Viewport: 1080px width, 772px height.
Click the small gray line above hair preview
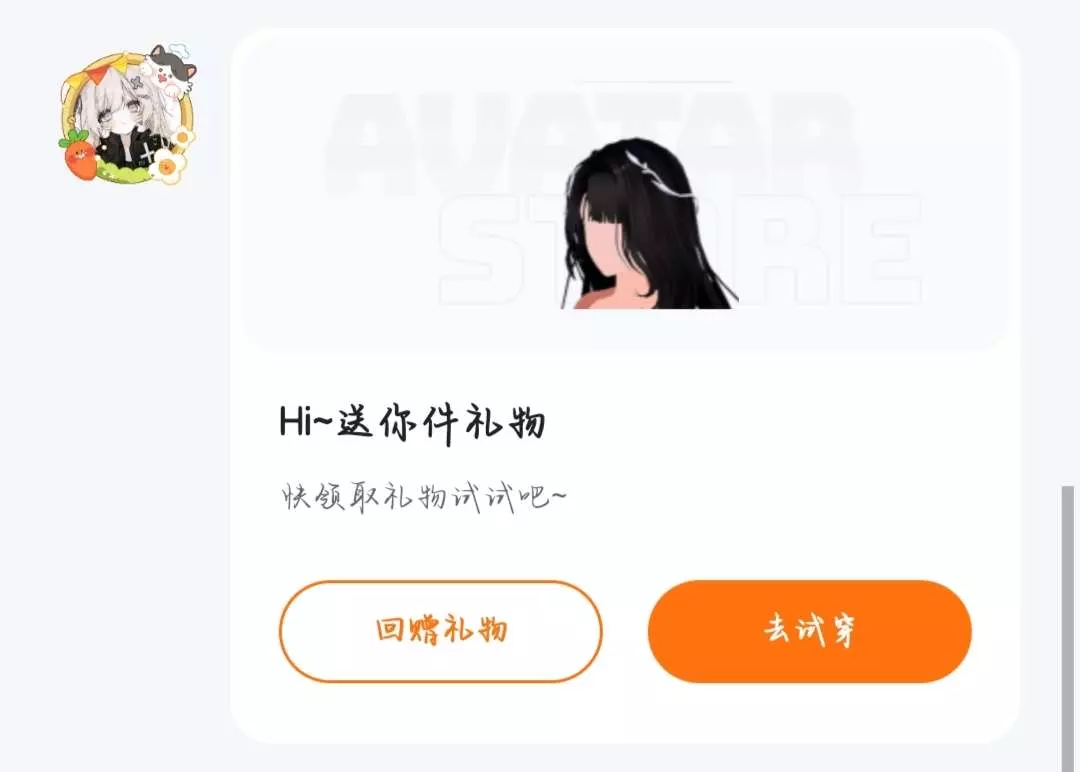pyautogui.click(x=658, y=81)
